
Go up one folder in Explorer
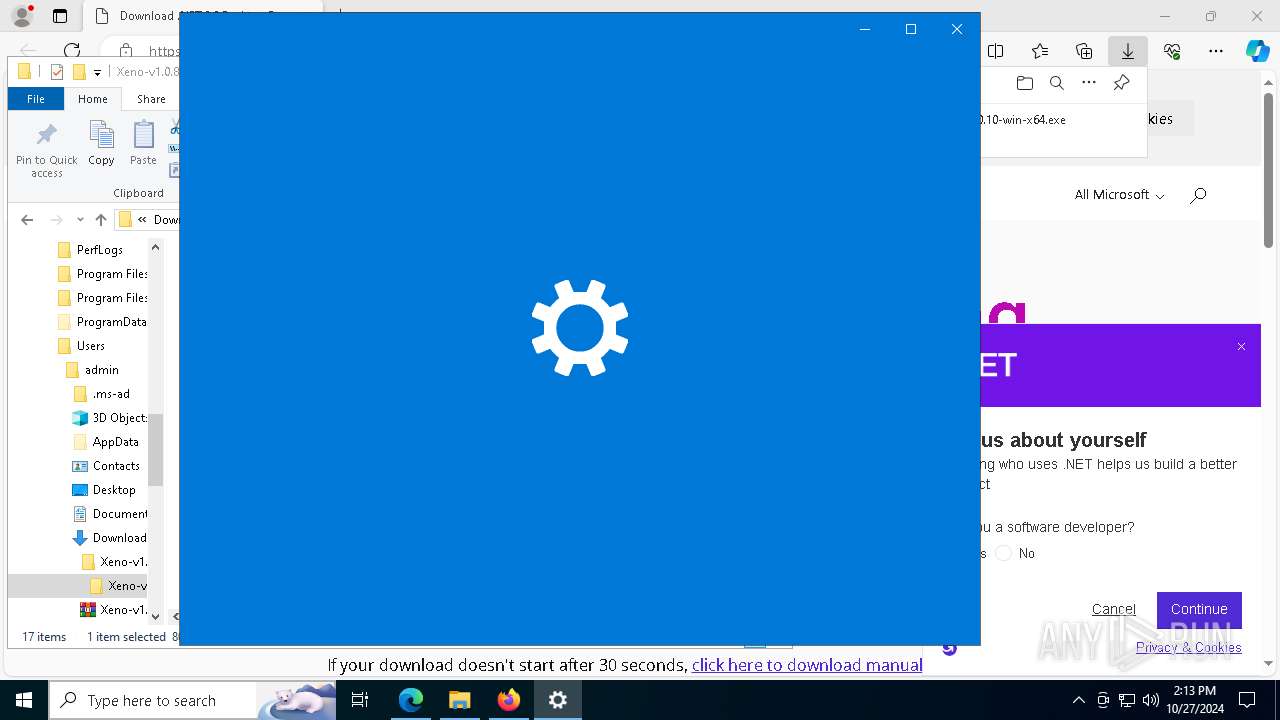pos(100,220)
